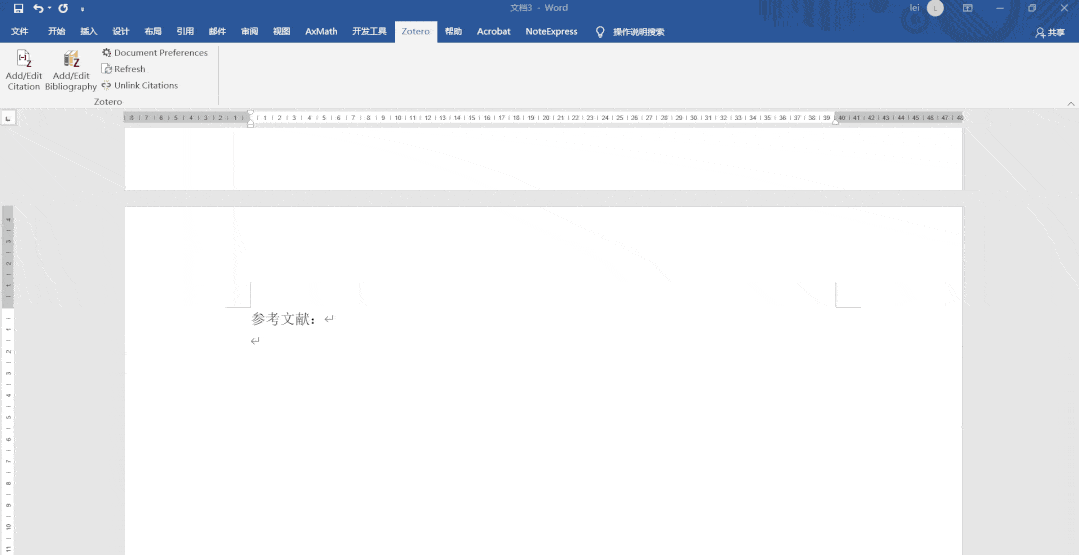Refresh Zotero citations
Image resolution: width=1079 pixels, height=555 pixels.
click(x=123, y=69)
